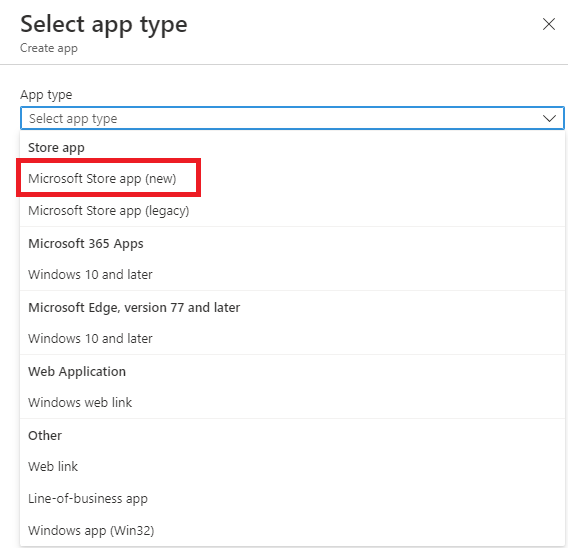This screenshot has width=568, height=548.
Task: Collapse the App type dropdown chevron
Action: point(549,118)
